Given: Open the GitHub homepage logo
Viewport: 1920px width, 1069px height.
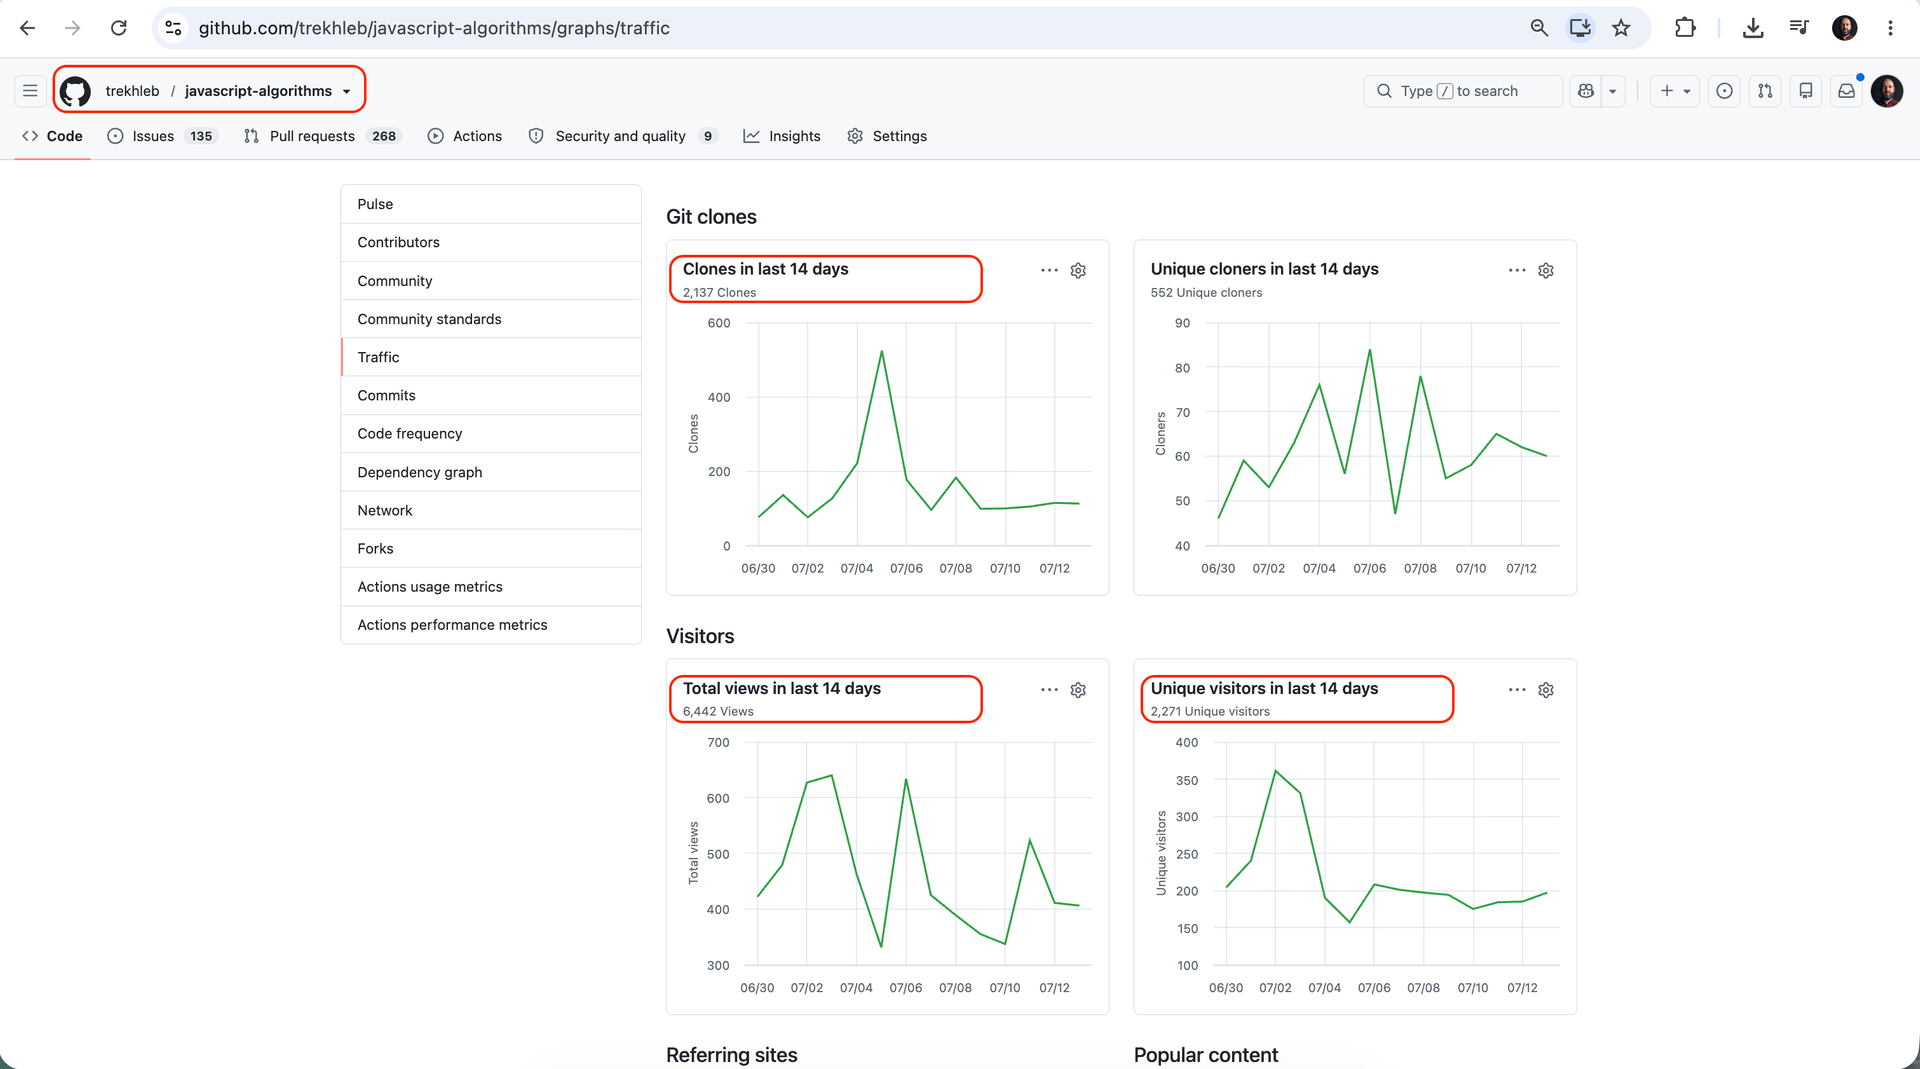Looking at the screenshot, I should click(x=75, y=91).
